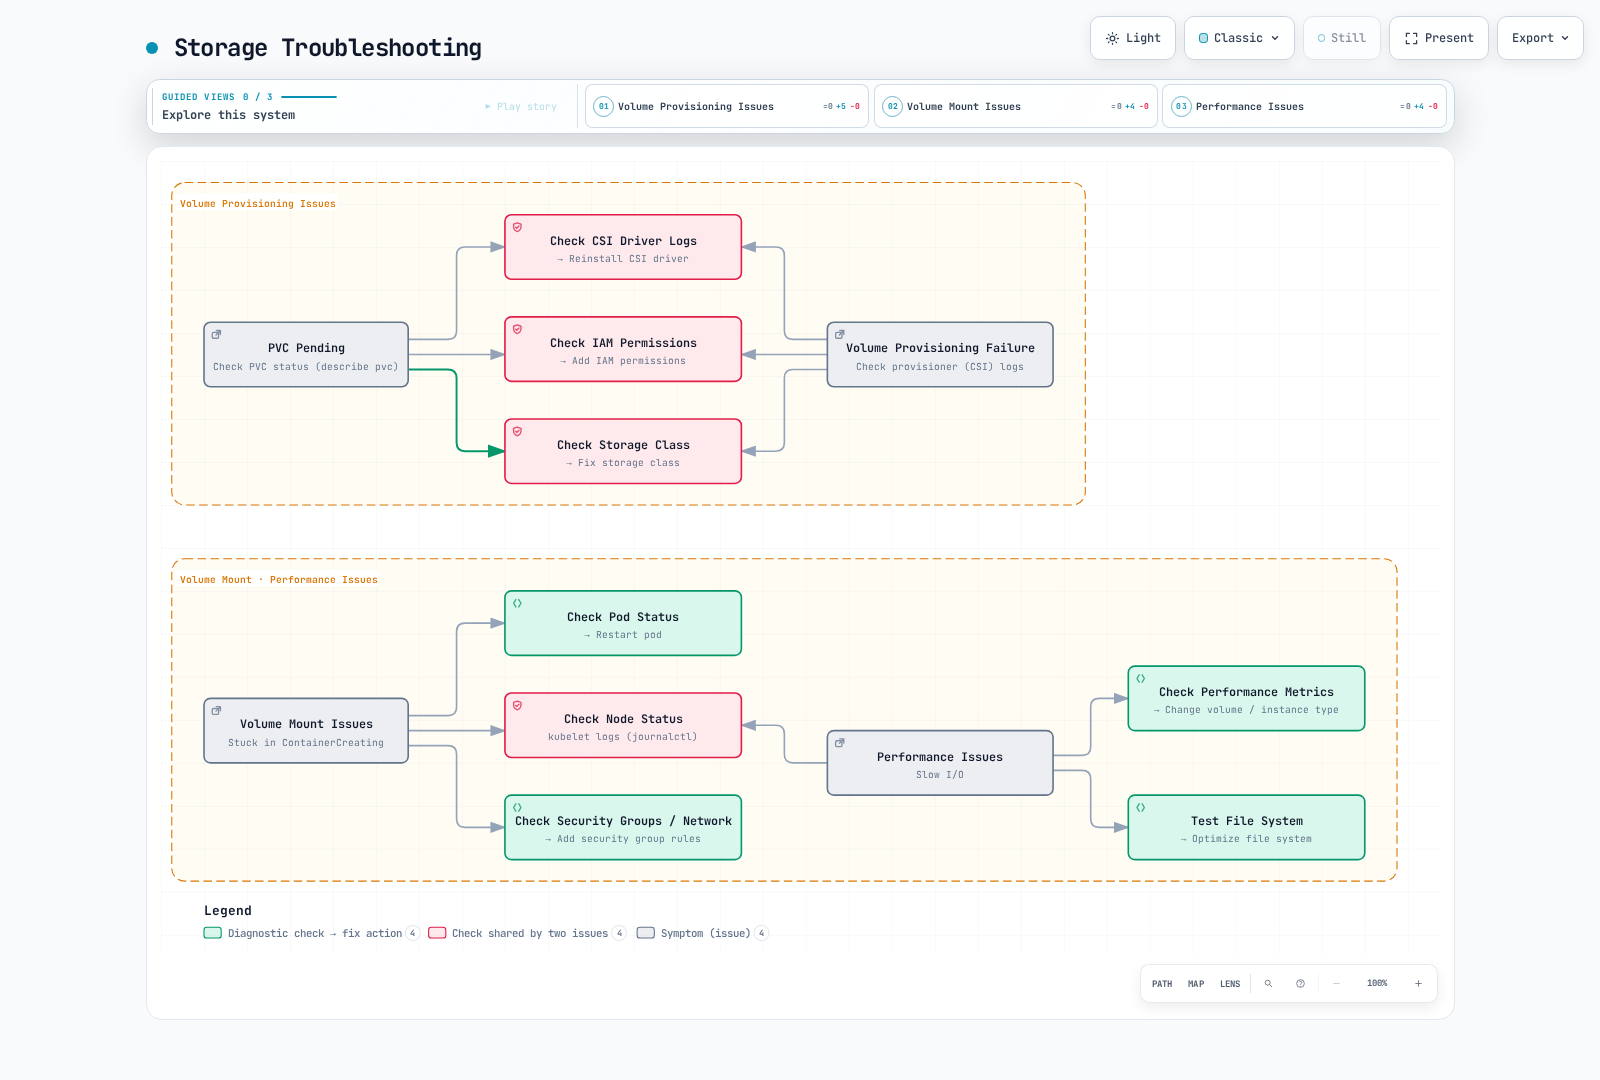This screenshot has height=1080, width=1600.
Task: Click the code icon in Check Security Groups node
Action: (x=517, y=807)
